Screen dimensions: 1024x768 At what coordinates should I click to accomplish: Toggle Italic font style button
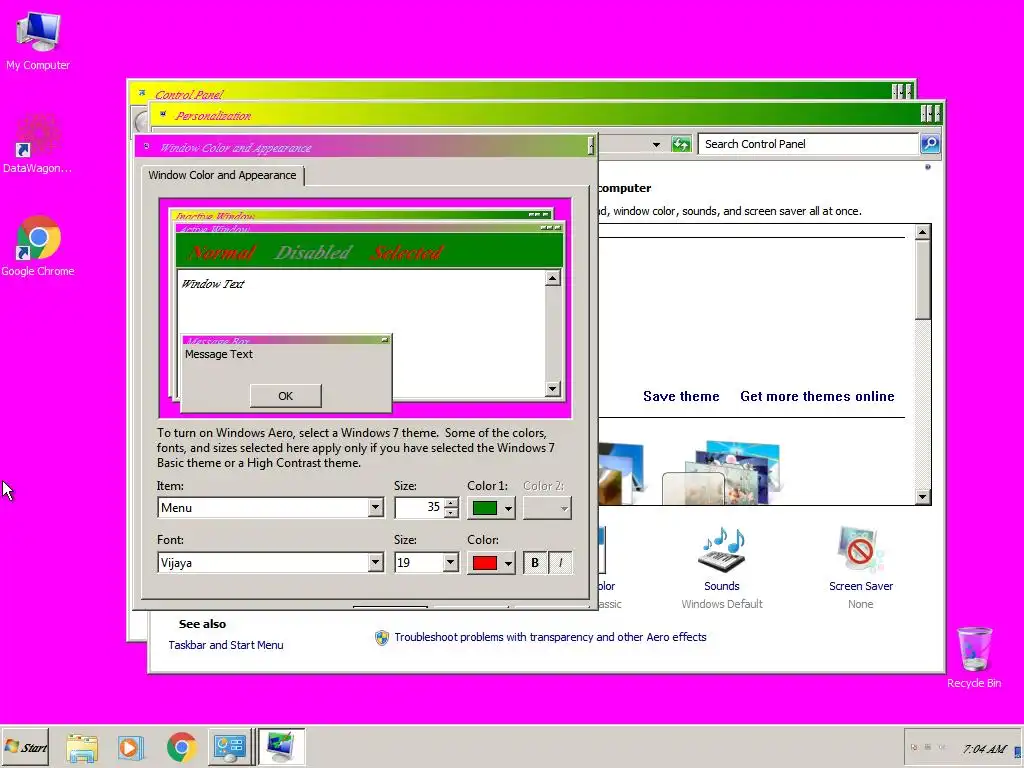(x=560, y=563)
